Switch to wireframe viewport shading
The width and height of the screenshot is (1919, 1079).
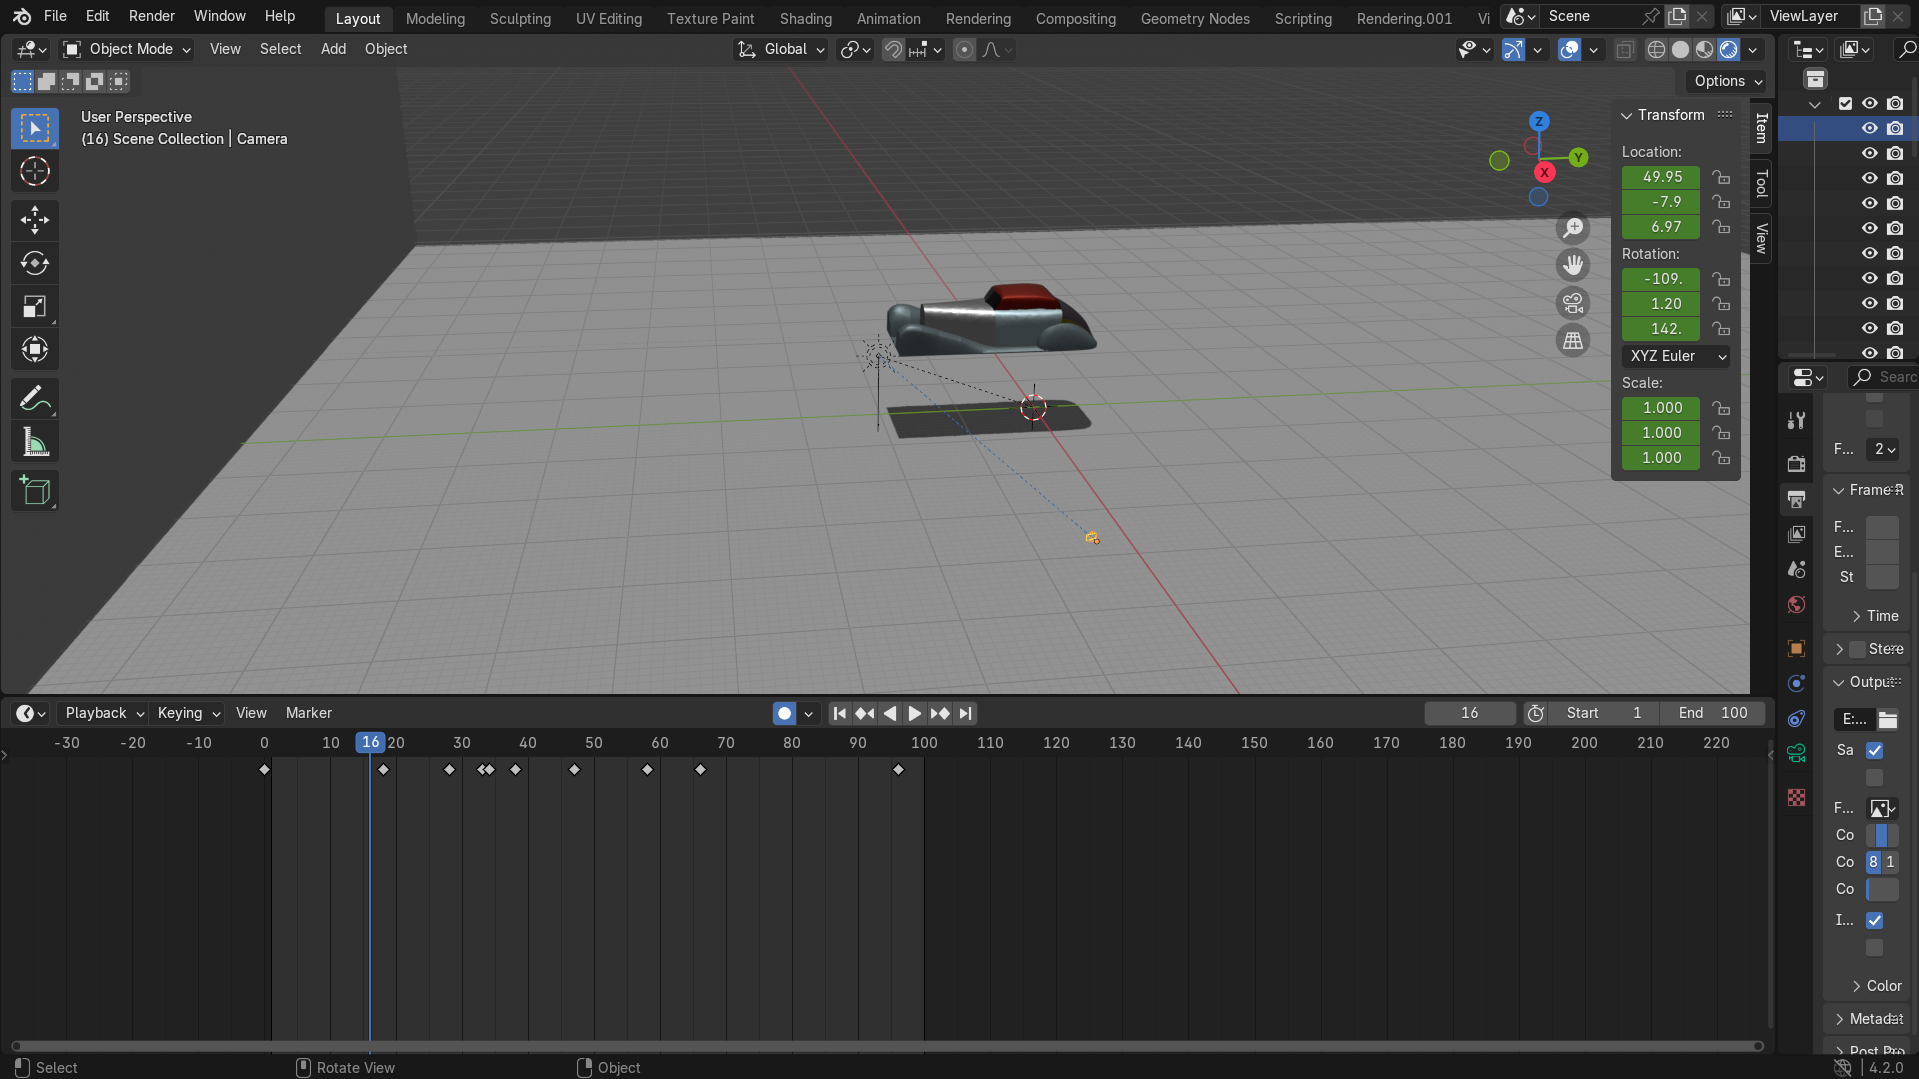1657,49
